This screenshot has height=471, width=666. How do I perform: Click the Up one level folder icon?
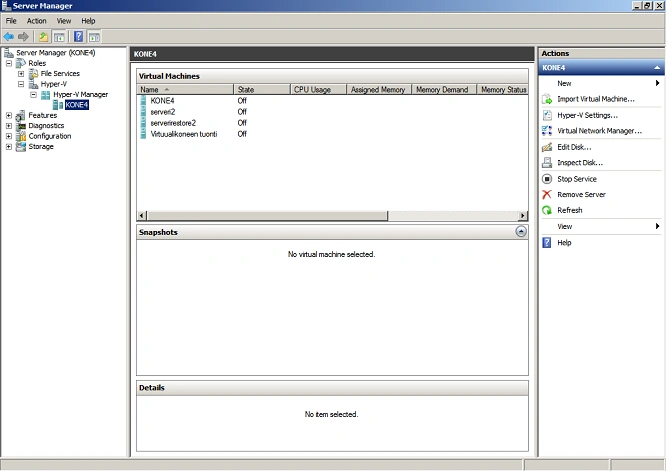click(x=43, y=37)
